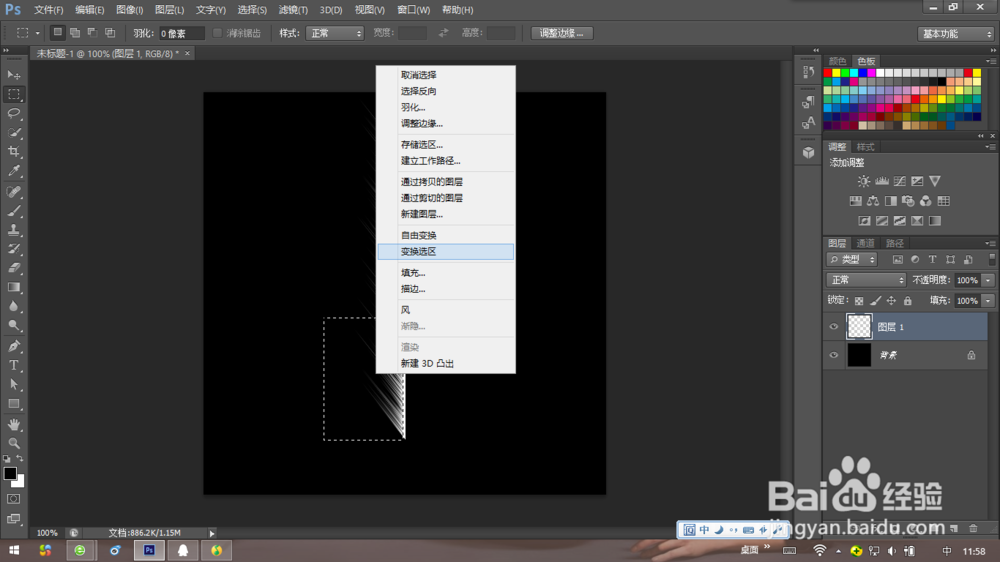Select the Blur tool
Screen dimensions: 1000x562
click(13, 307)
